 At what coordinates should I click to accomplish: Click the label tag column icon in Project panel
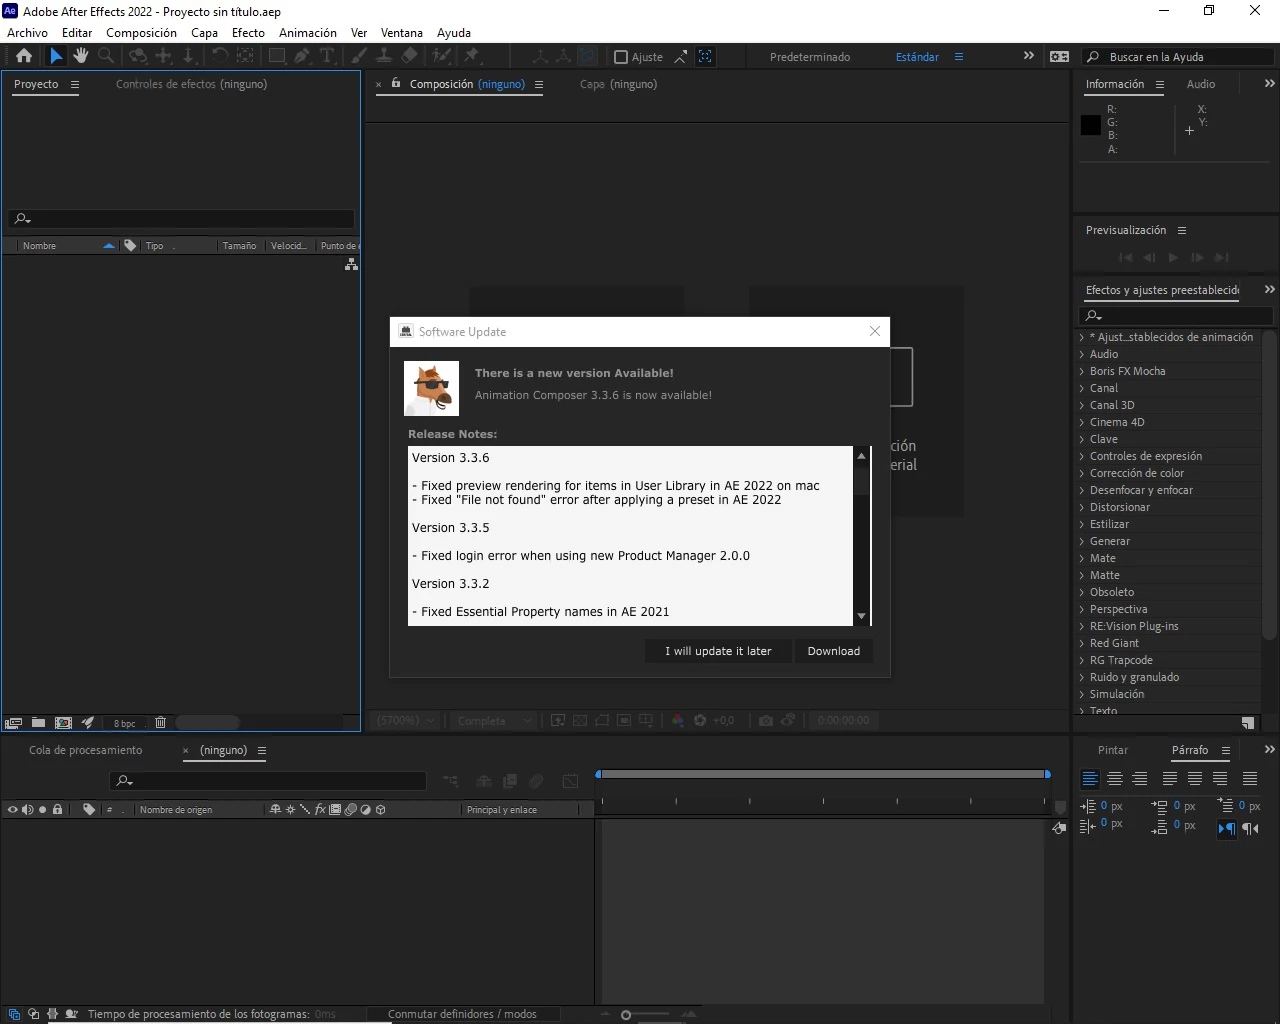click(130, 245)
